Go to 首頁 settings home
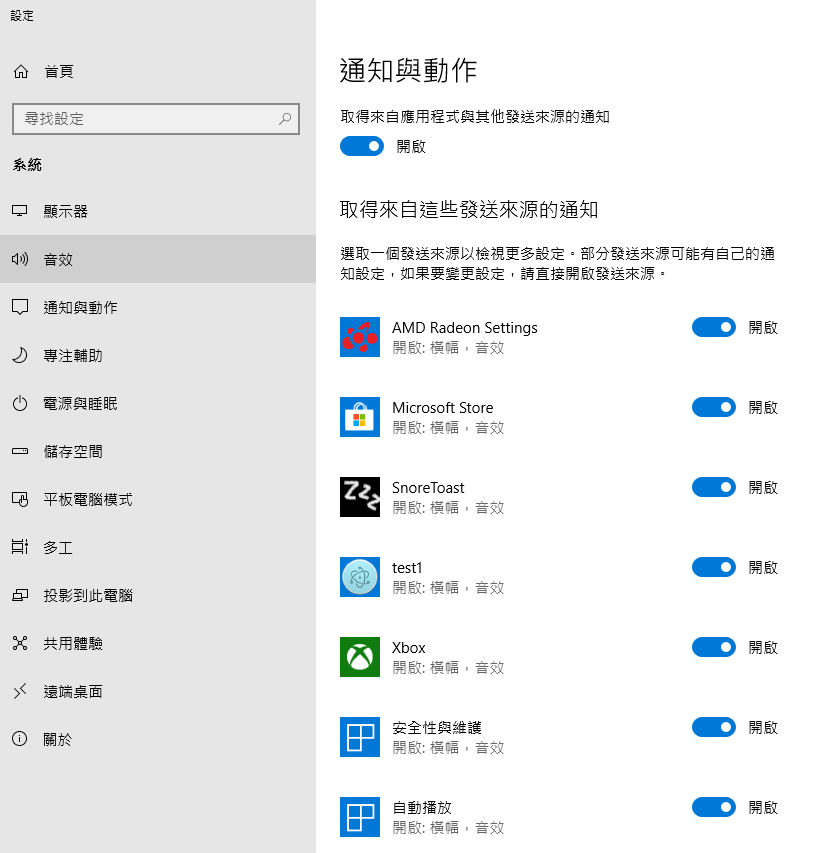This screenshot has width=832, height=853. pyautogui.click(x=58, y=72)
